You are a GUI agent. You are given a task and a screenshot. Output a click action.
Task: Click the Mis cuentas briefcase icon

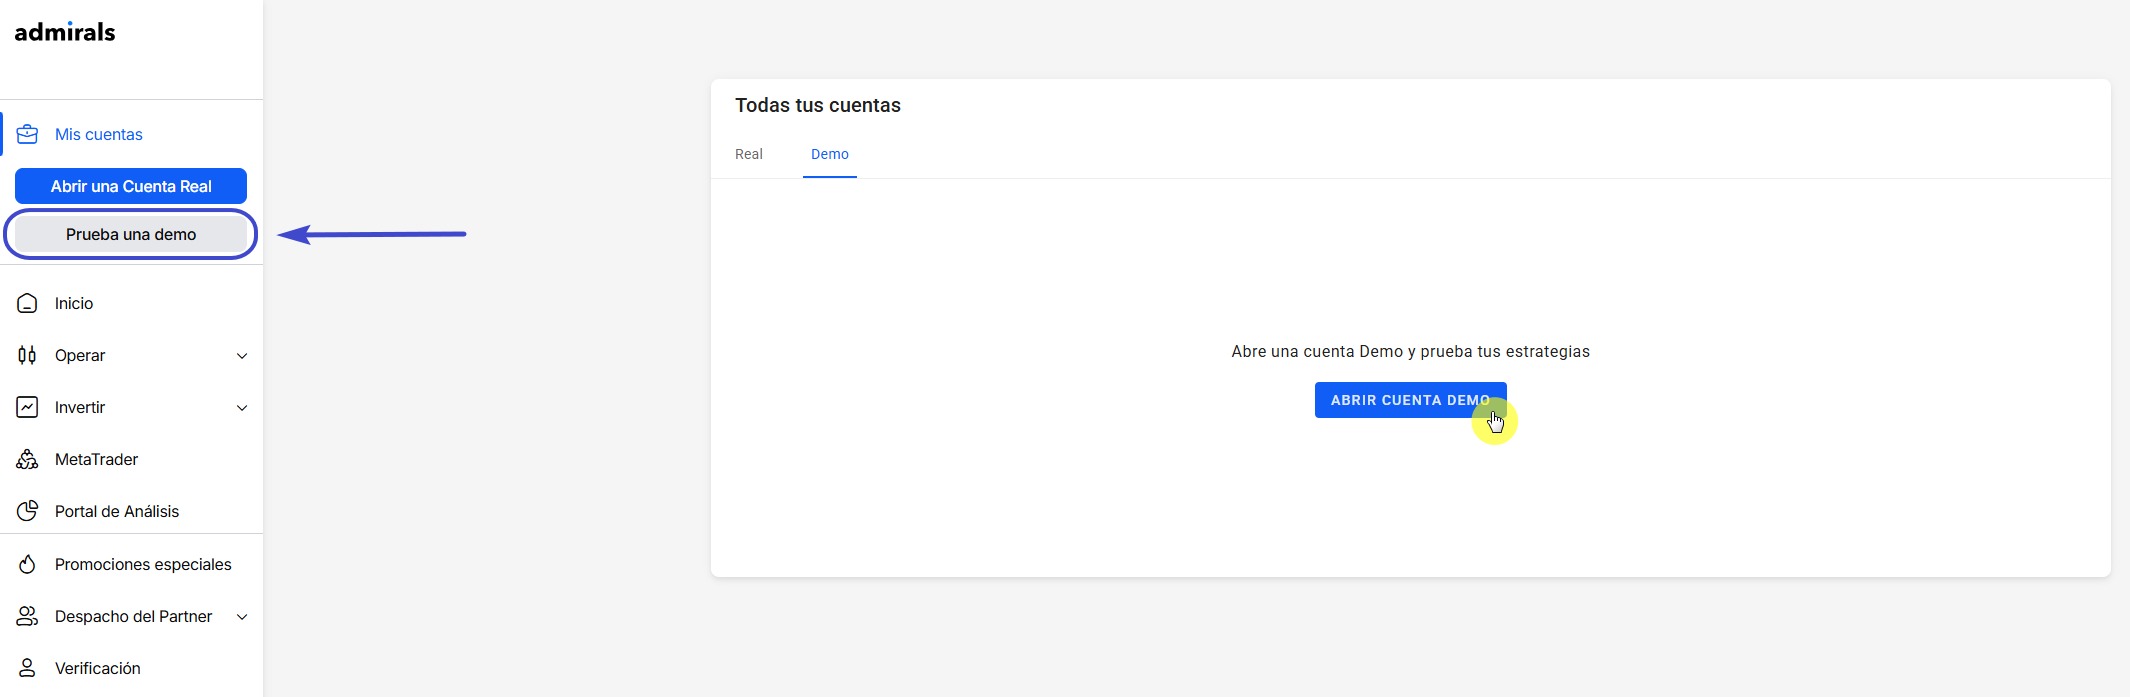[27, 134]
